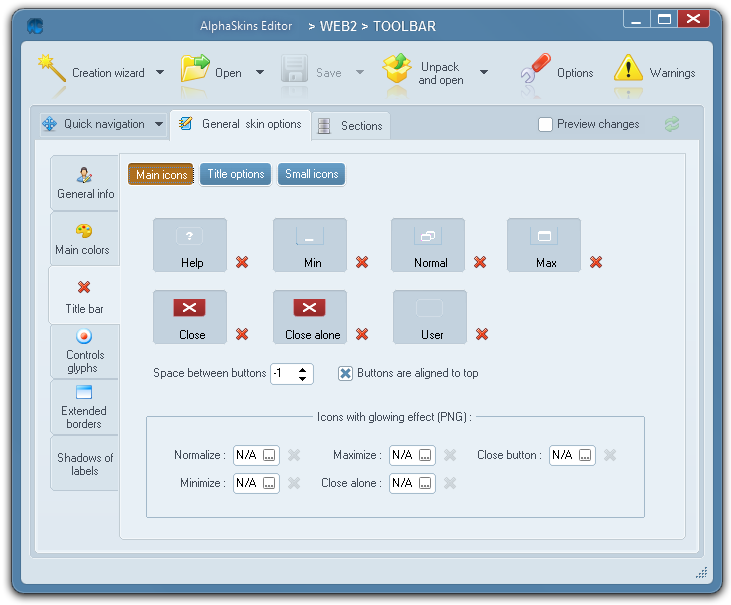This screenshot has width=731, height=605.
Task: Click the gray X next to Close alone field
Action: 450,483
